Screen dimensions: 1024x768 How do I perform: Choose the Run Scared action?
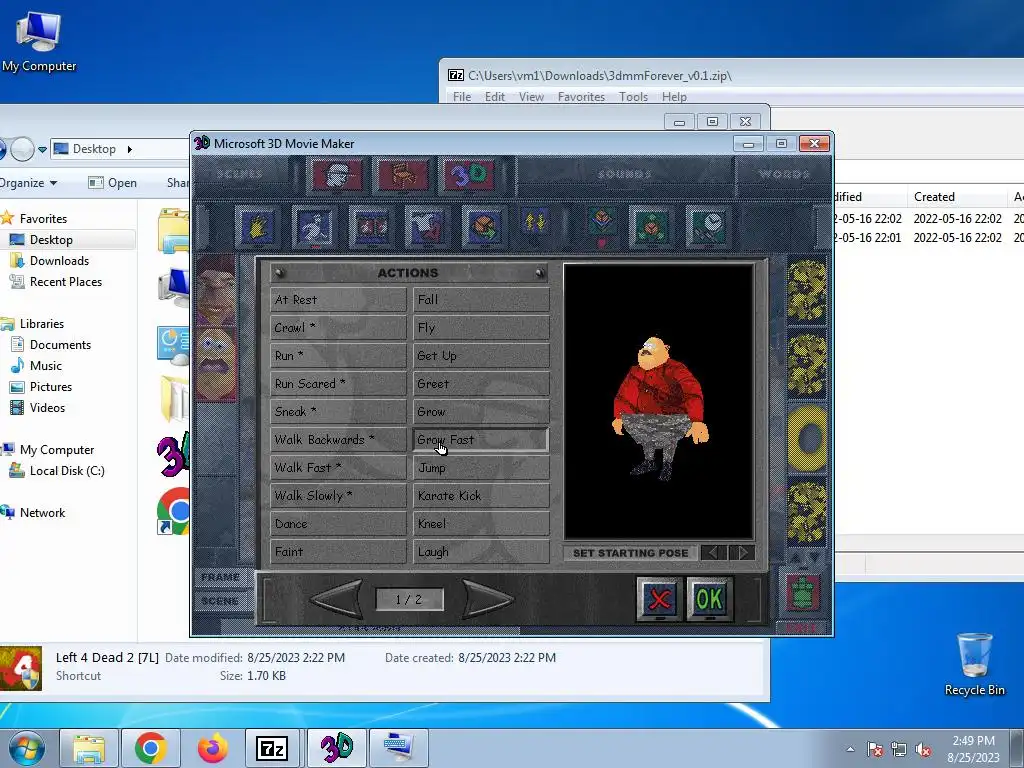point(338,384)
